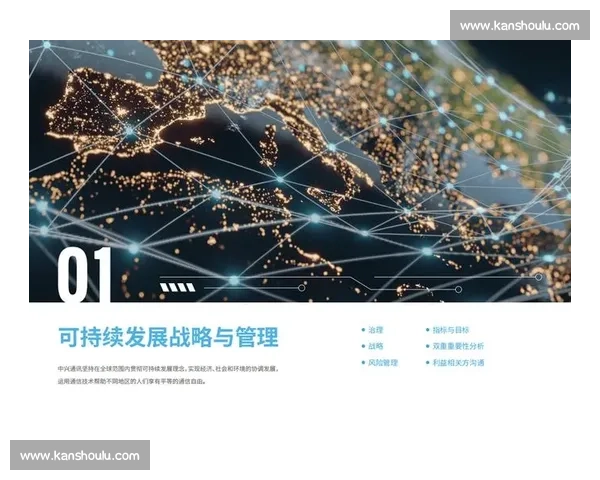
Task: Click the bottom-left www.kanshoulu.com watermark
Action: 80,456
